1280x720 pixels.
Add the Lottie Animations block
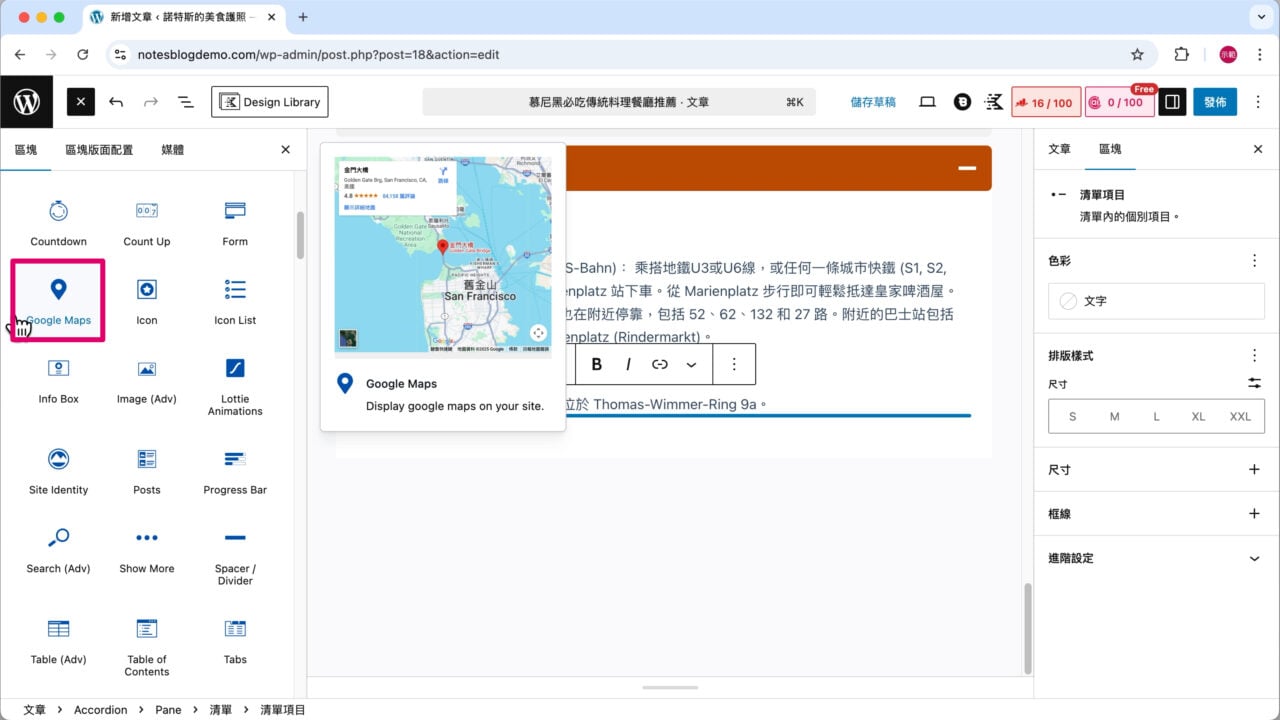coord(234,388)
